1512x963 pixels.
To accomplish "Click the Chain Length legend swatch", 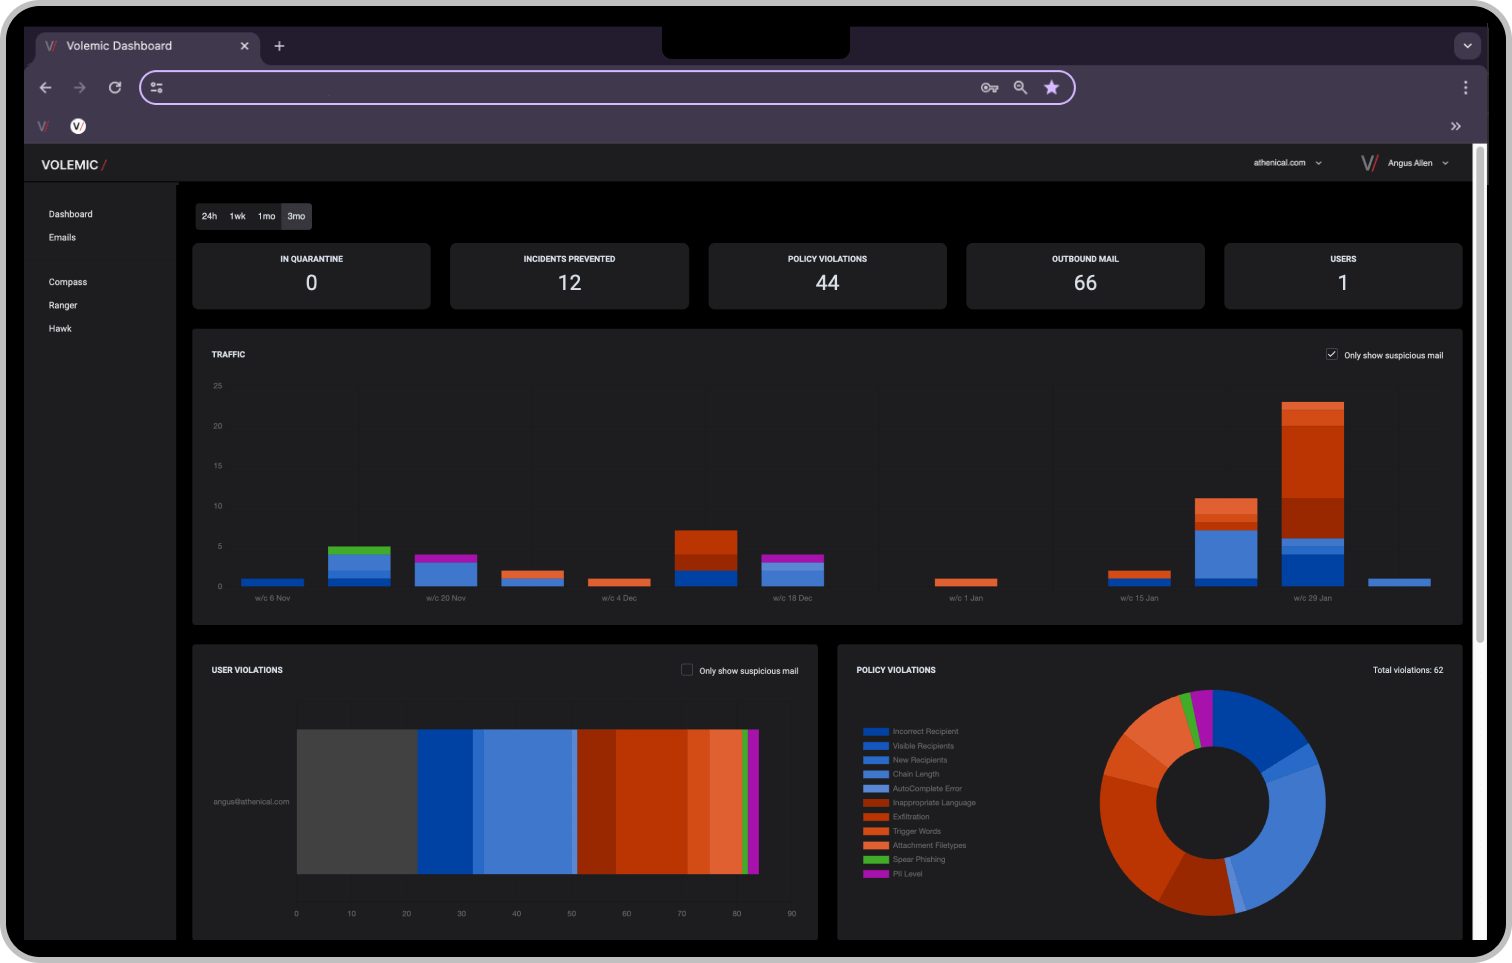I will coord(876,774).
